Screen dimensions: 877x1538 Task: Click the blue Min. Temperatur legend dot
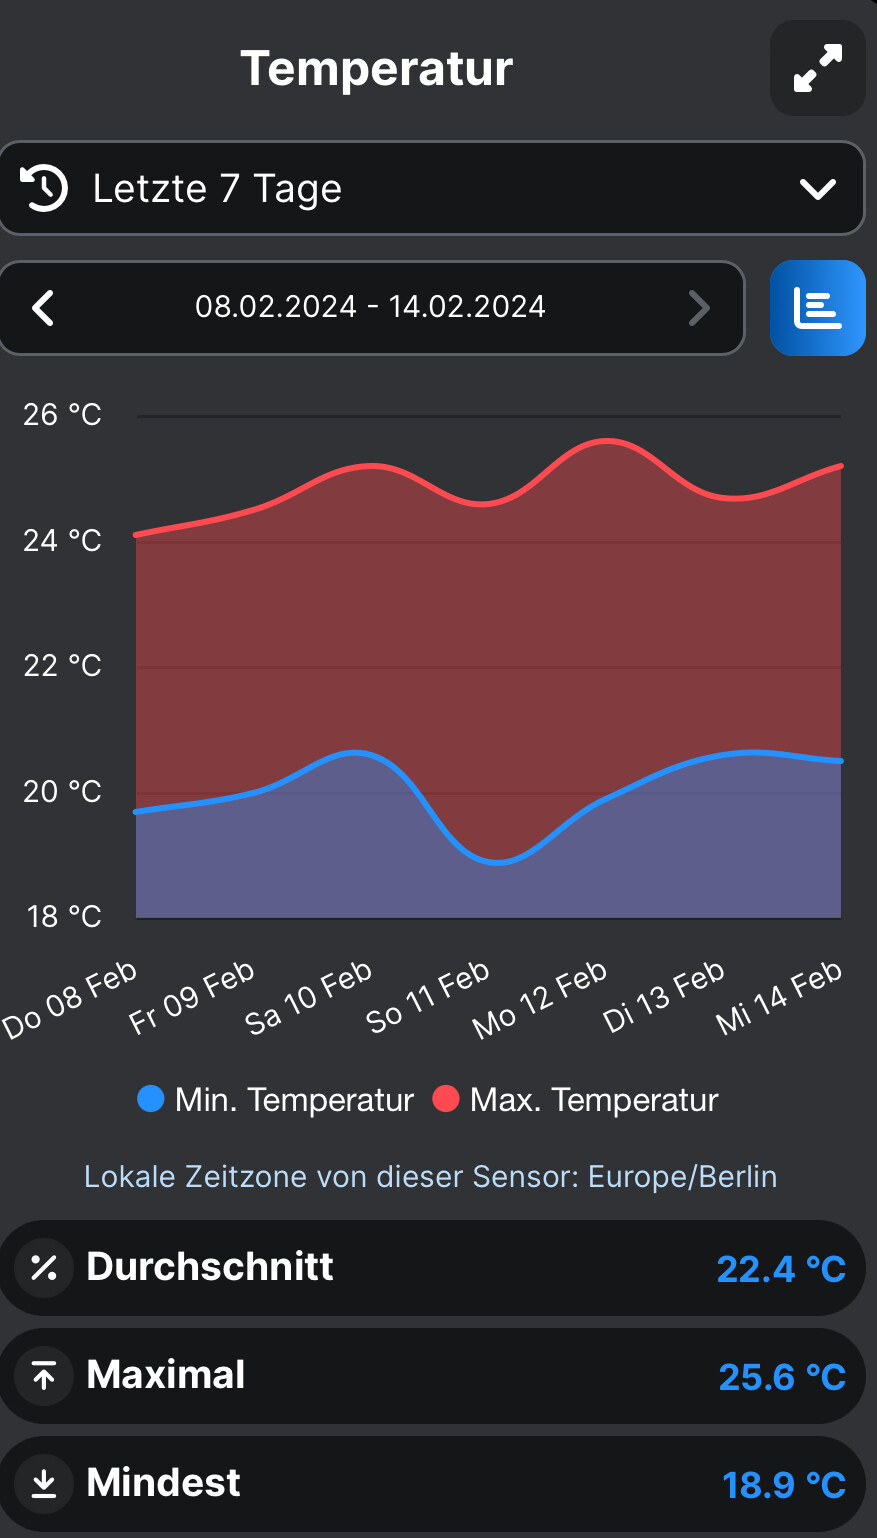(x=150, y=1099)
